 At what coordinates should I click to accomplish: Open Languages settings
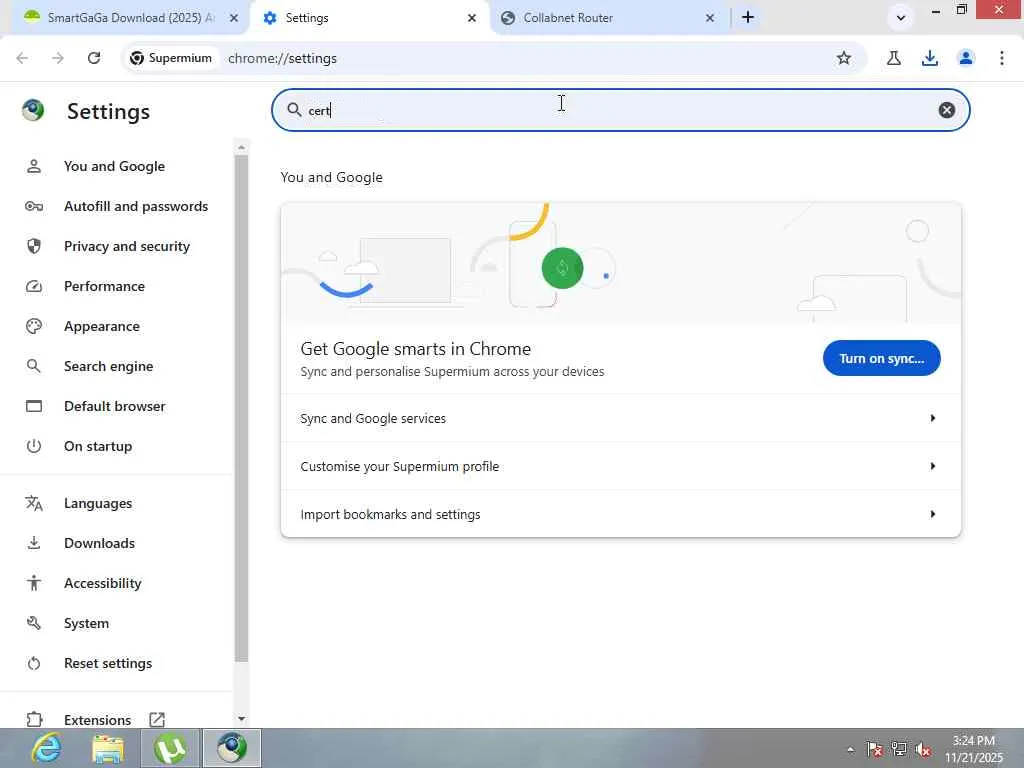pos(98,503)
